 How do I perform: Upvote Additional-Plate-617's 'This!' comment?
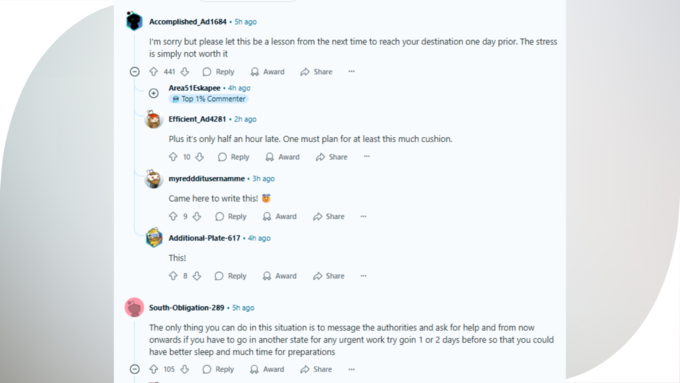coord(173,275)
